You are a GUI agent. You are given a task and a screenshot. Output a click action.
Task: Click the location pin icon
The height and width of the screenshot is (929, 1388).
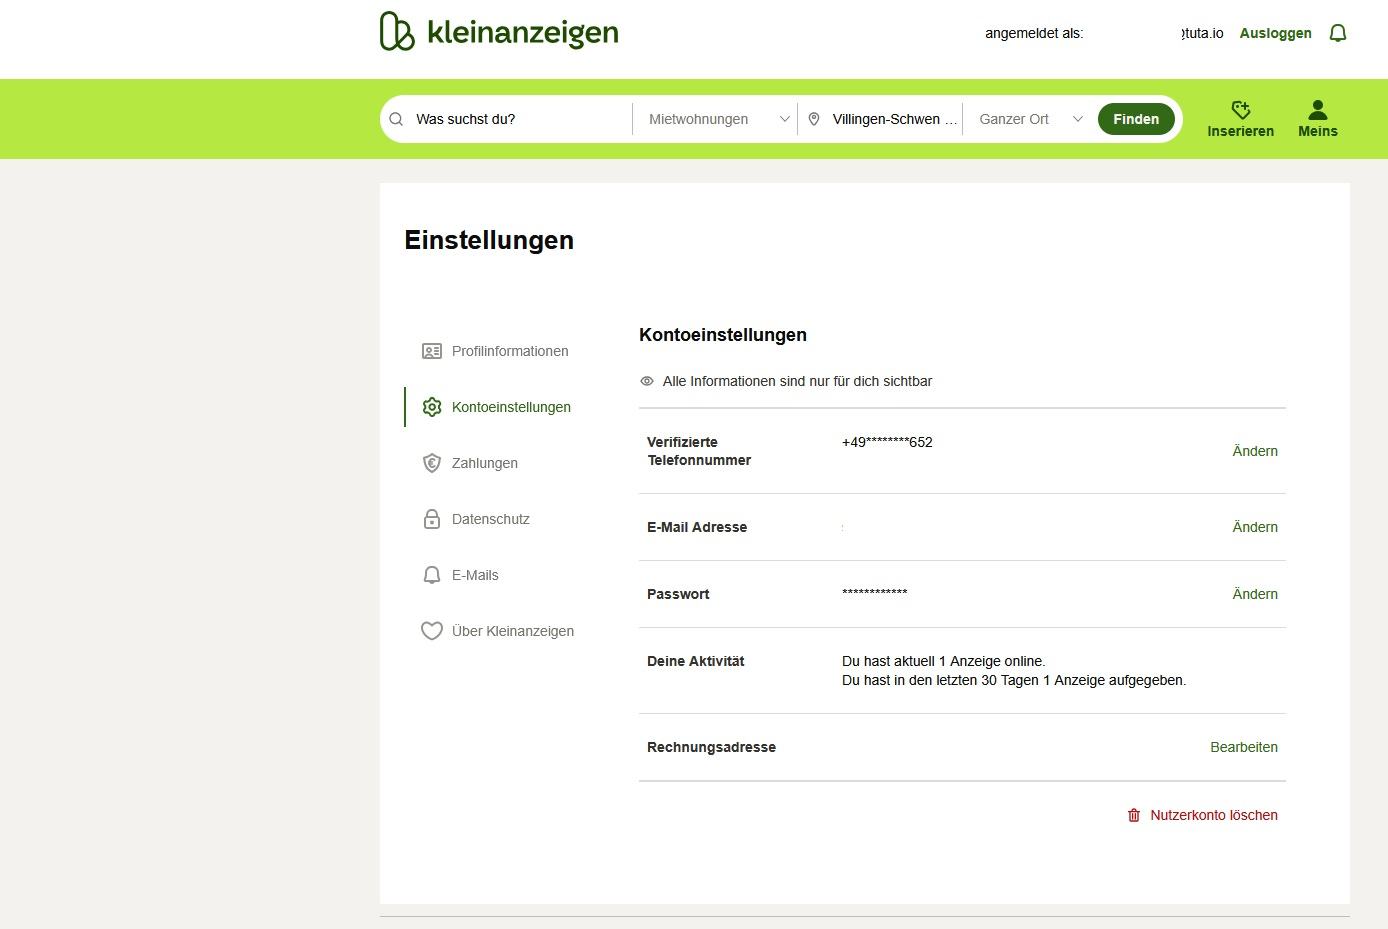coord(814,119)
